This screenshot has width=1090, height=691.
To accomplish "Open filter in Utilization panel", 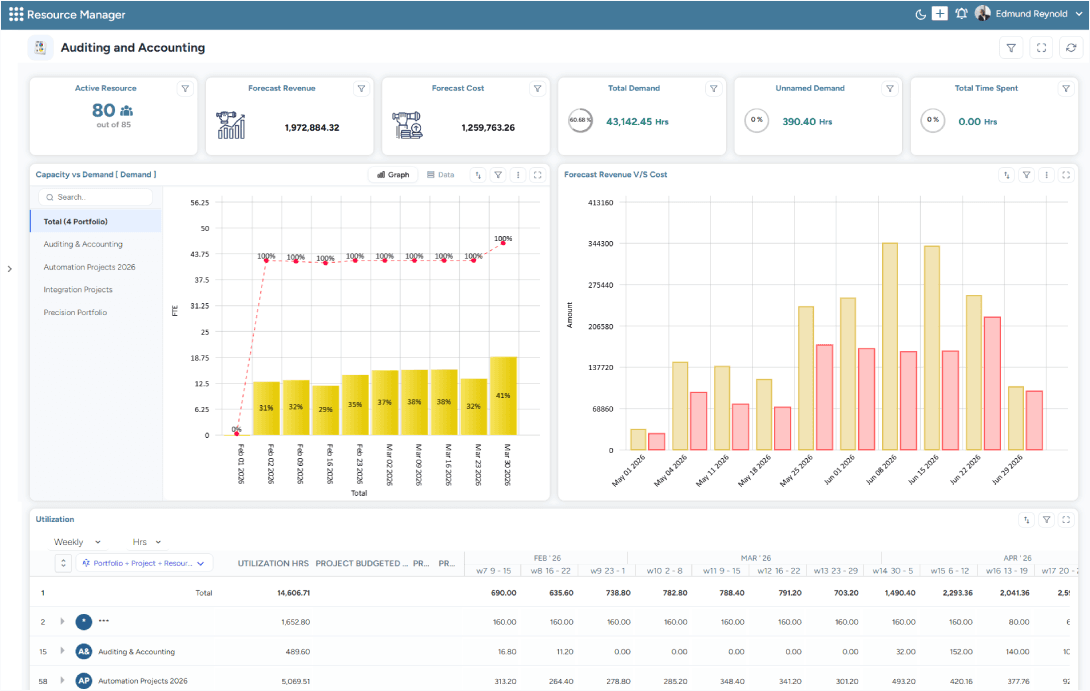I will (x=1046, y=520).
